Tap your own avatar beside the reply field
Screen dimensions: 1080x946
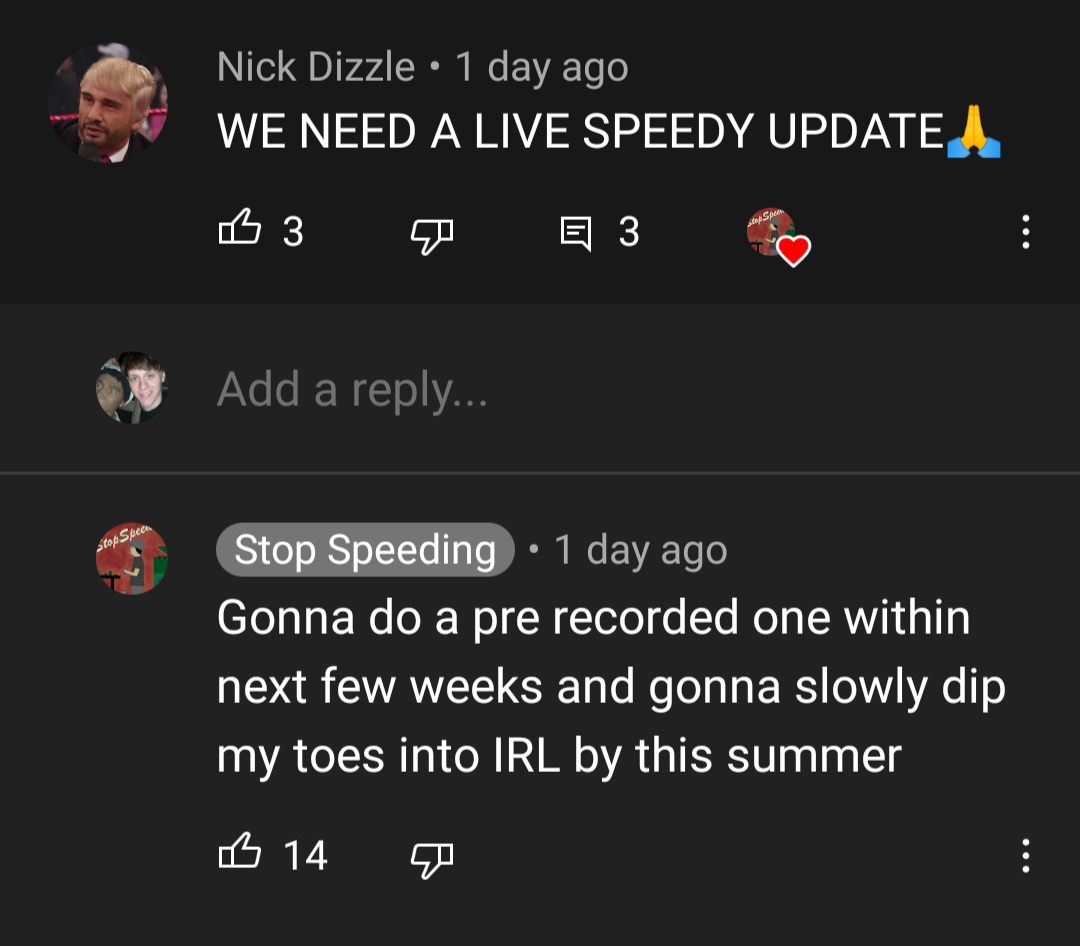click(x=132, y=388)
